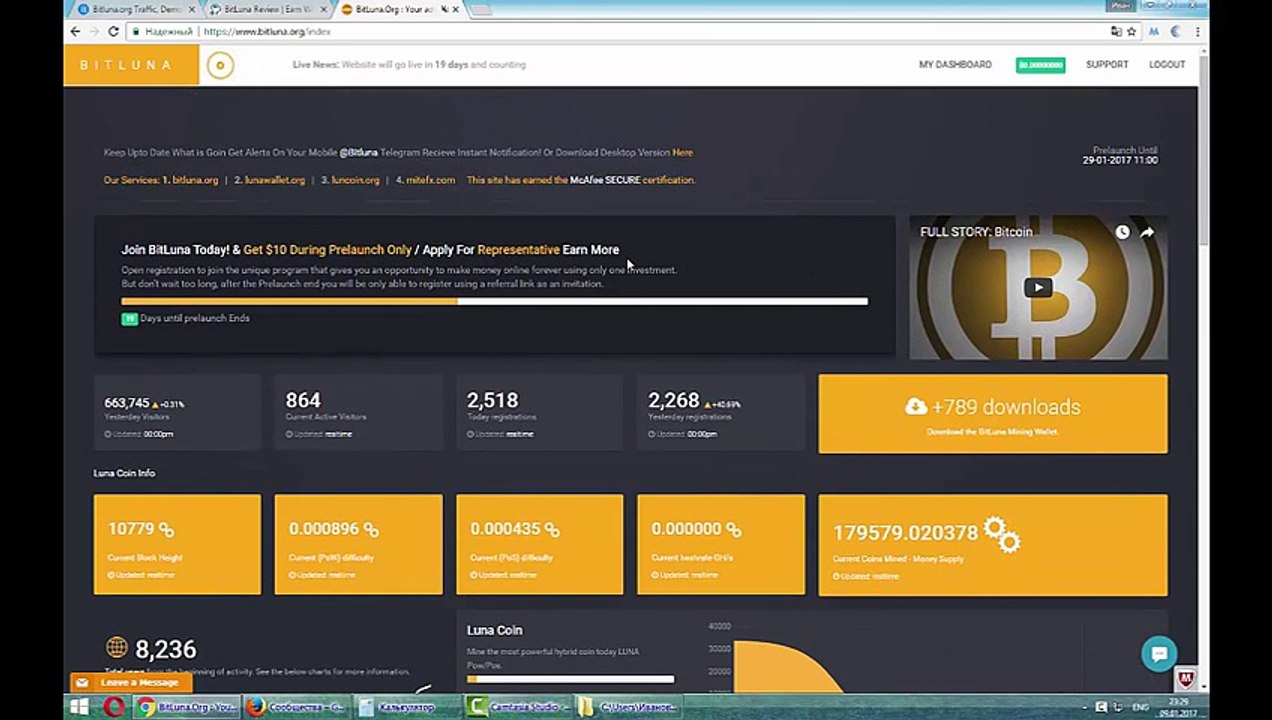Click the 10779 block height card
The image size is (1272, 720).
(x=177, y=544)
